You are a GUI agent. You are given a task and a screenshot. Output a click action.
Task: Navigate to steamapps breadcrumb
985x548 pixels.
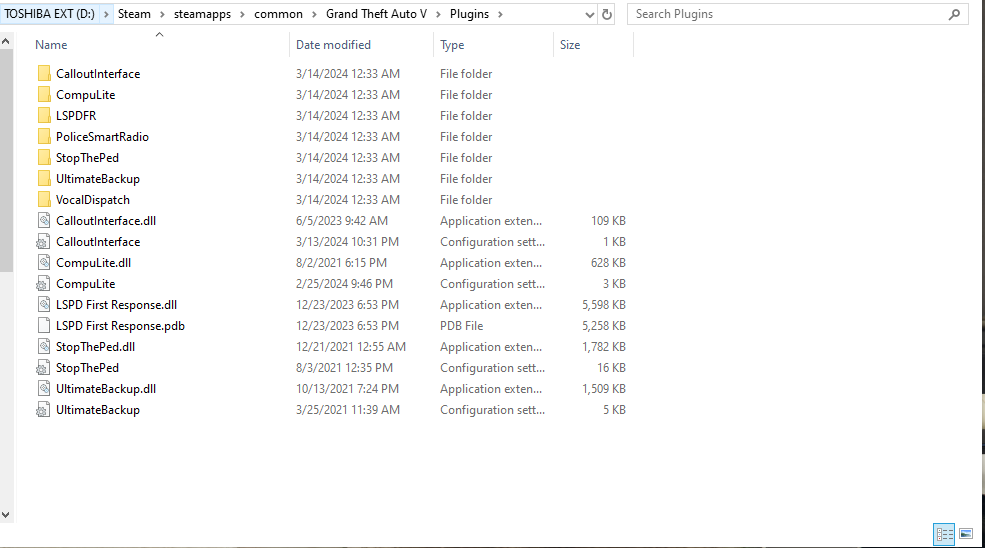click(202, 14)
